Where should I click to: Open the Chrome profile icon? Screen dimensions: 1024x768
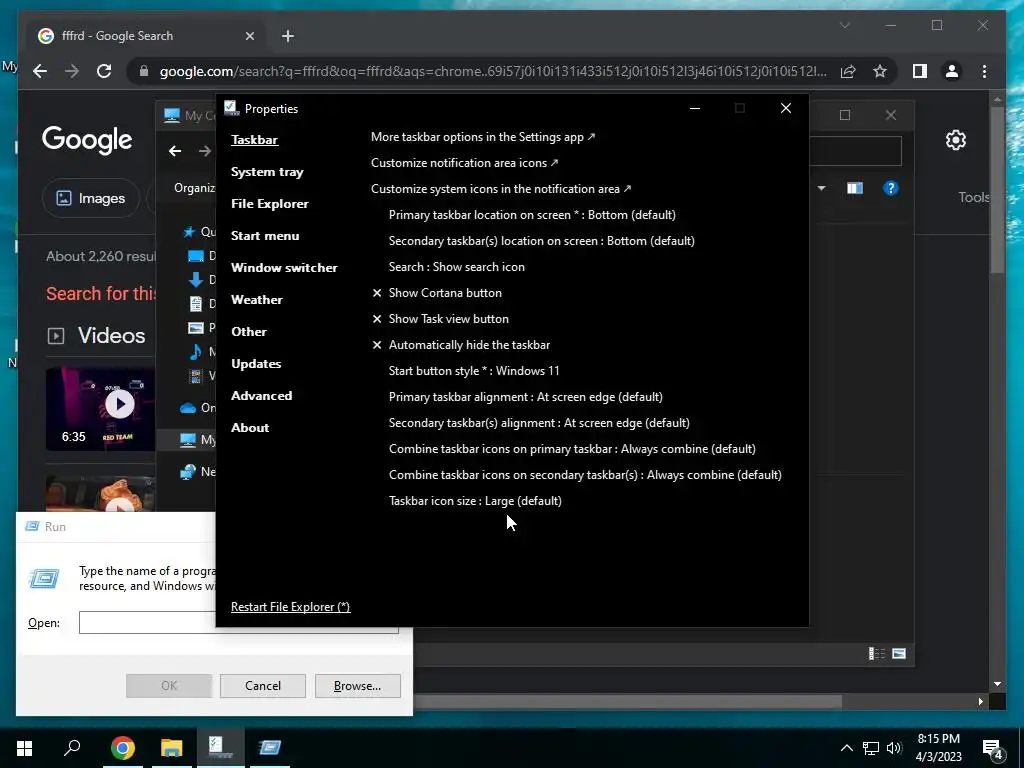coord(952,71)
